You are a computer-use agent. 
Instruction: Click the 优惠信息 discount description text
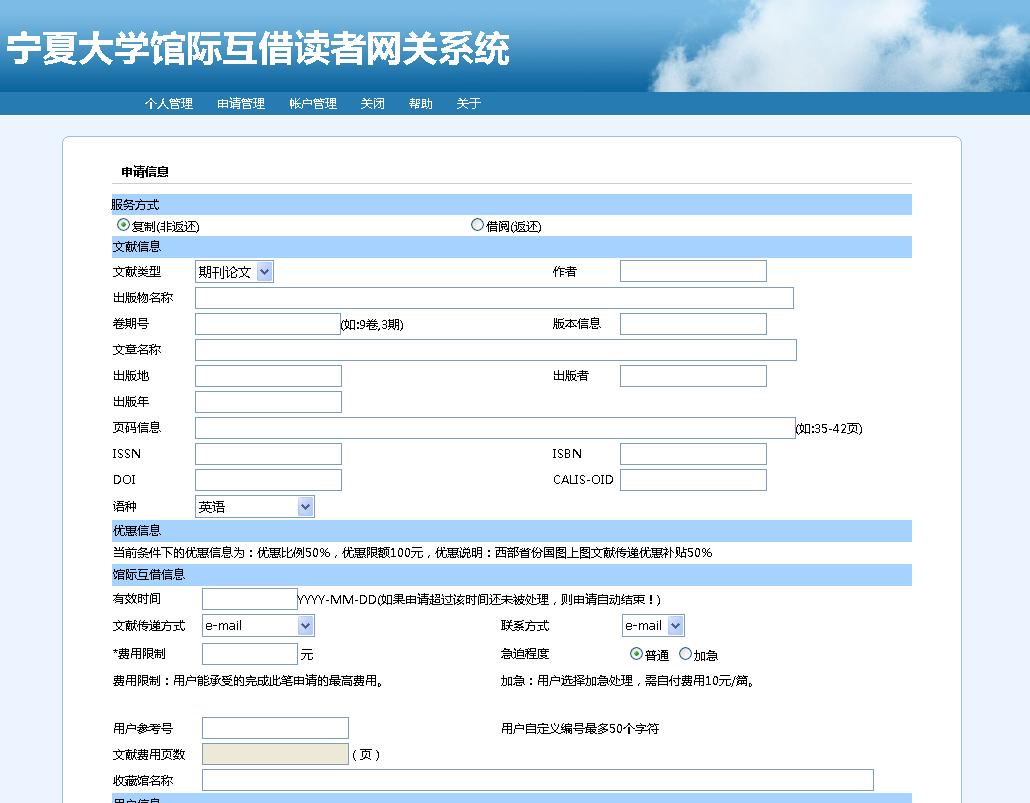(413, 553)
